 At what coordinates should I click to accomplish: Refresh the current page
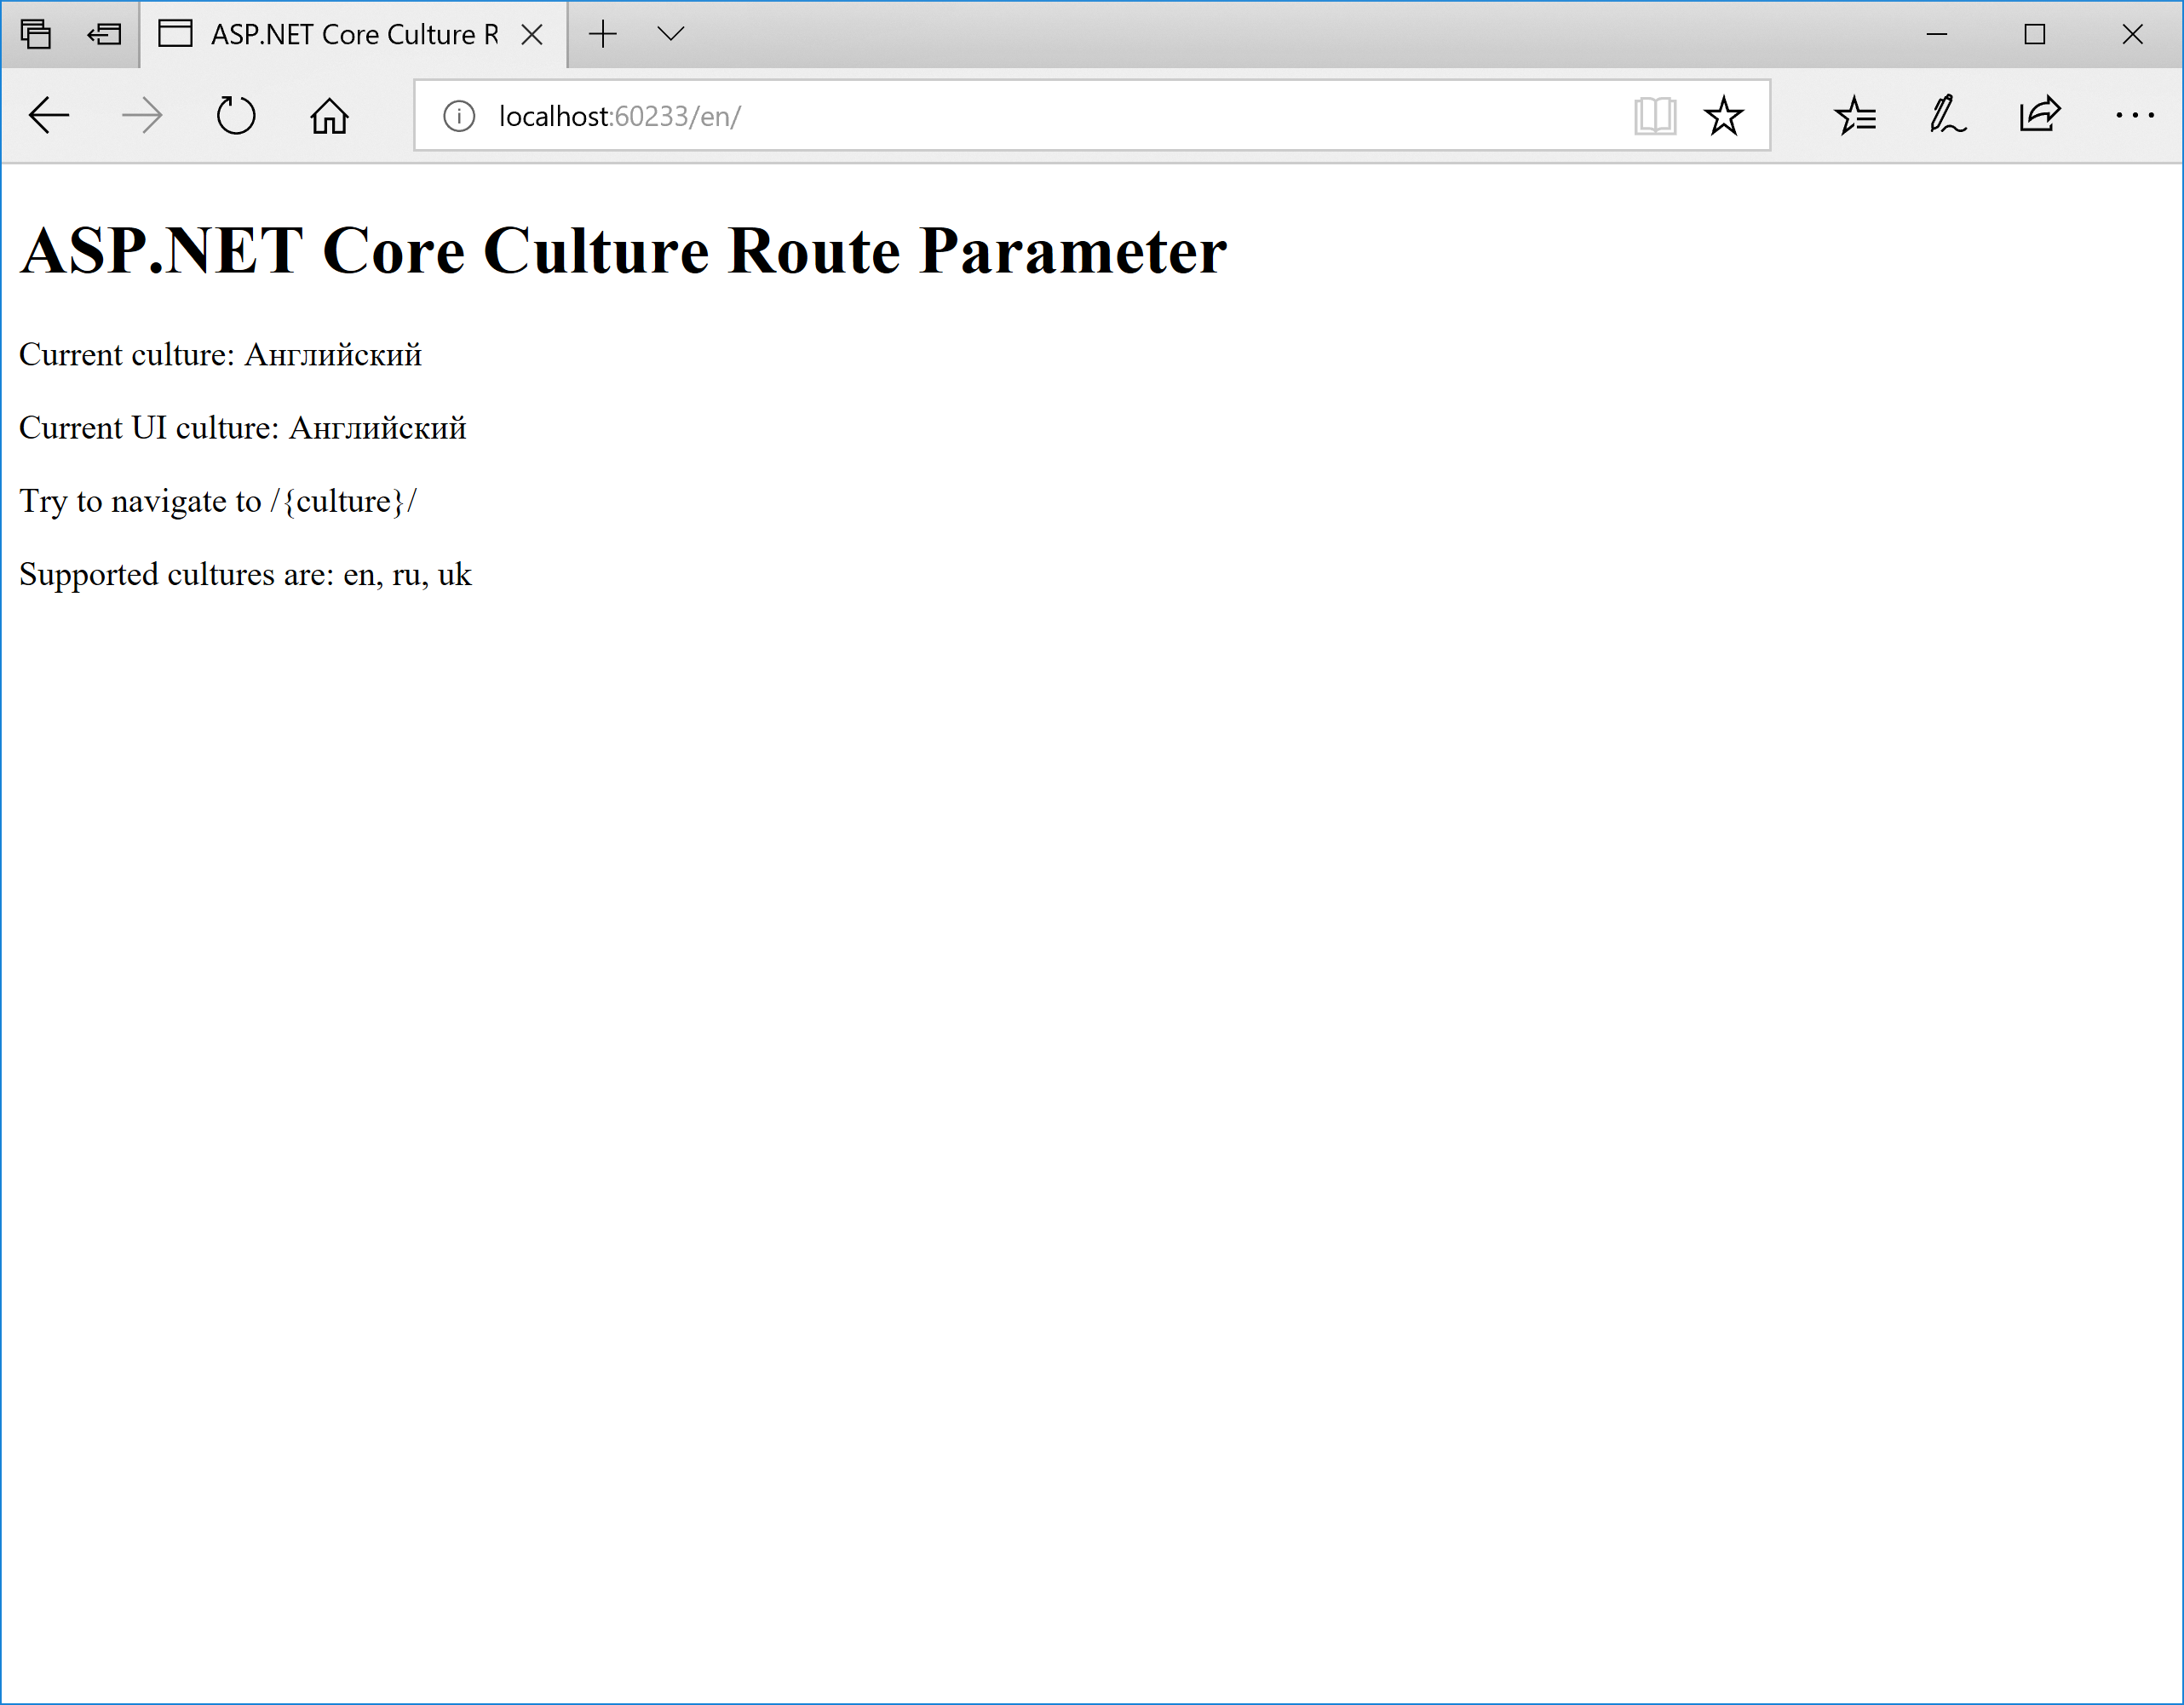point(236,116)
